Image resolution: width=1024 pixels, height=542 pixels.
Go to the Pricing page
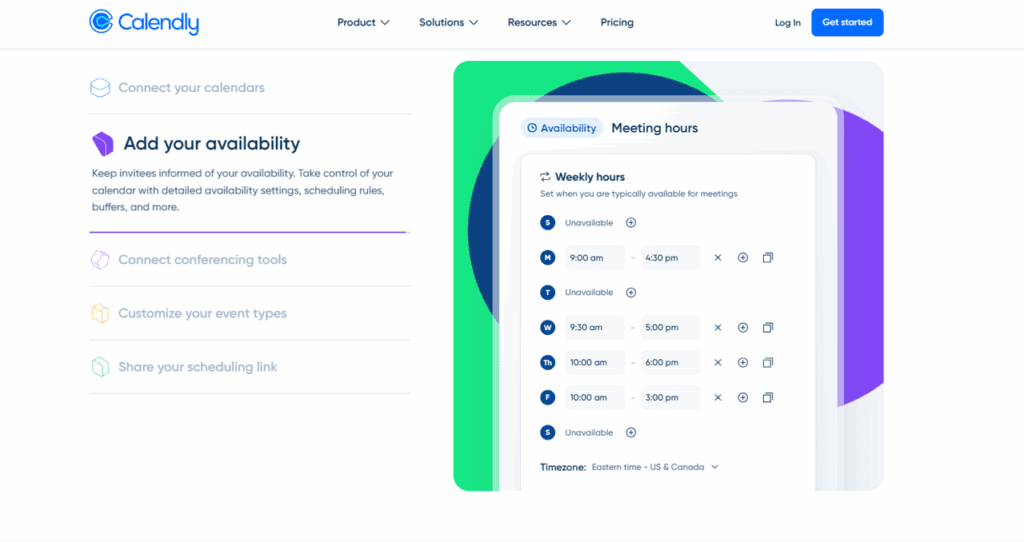tap(617, 22)
